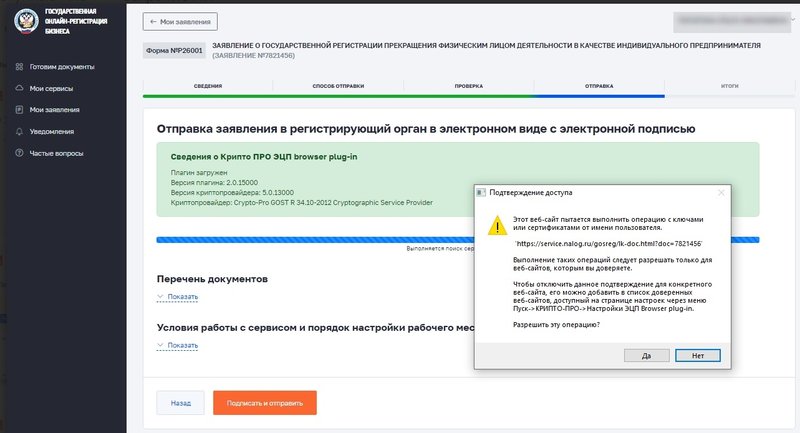Go back via the Мои заявления button
The height and width of the screenshot is (433, 800).
pos(180,21)
